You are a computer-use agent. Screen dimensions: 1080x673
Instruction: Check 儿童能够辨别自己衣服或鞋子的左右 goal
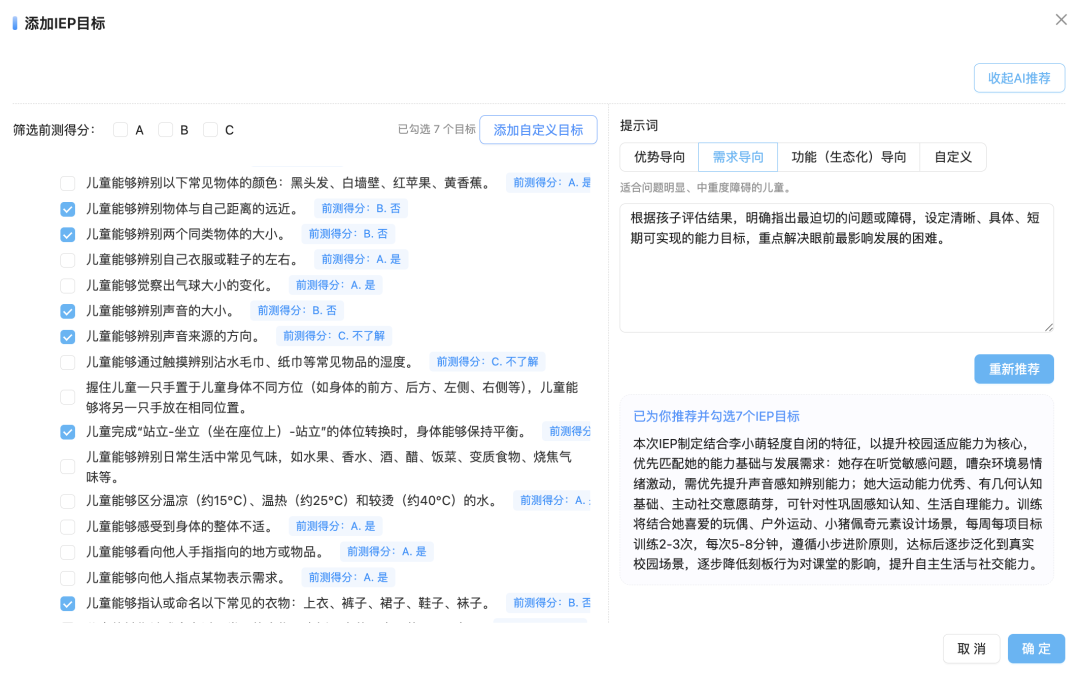(68, 260)
